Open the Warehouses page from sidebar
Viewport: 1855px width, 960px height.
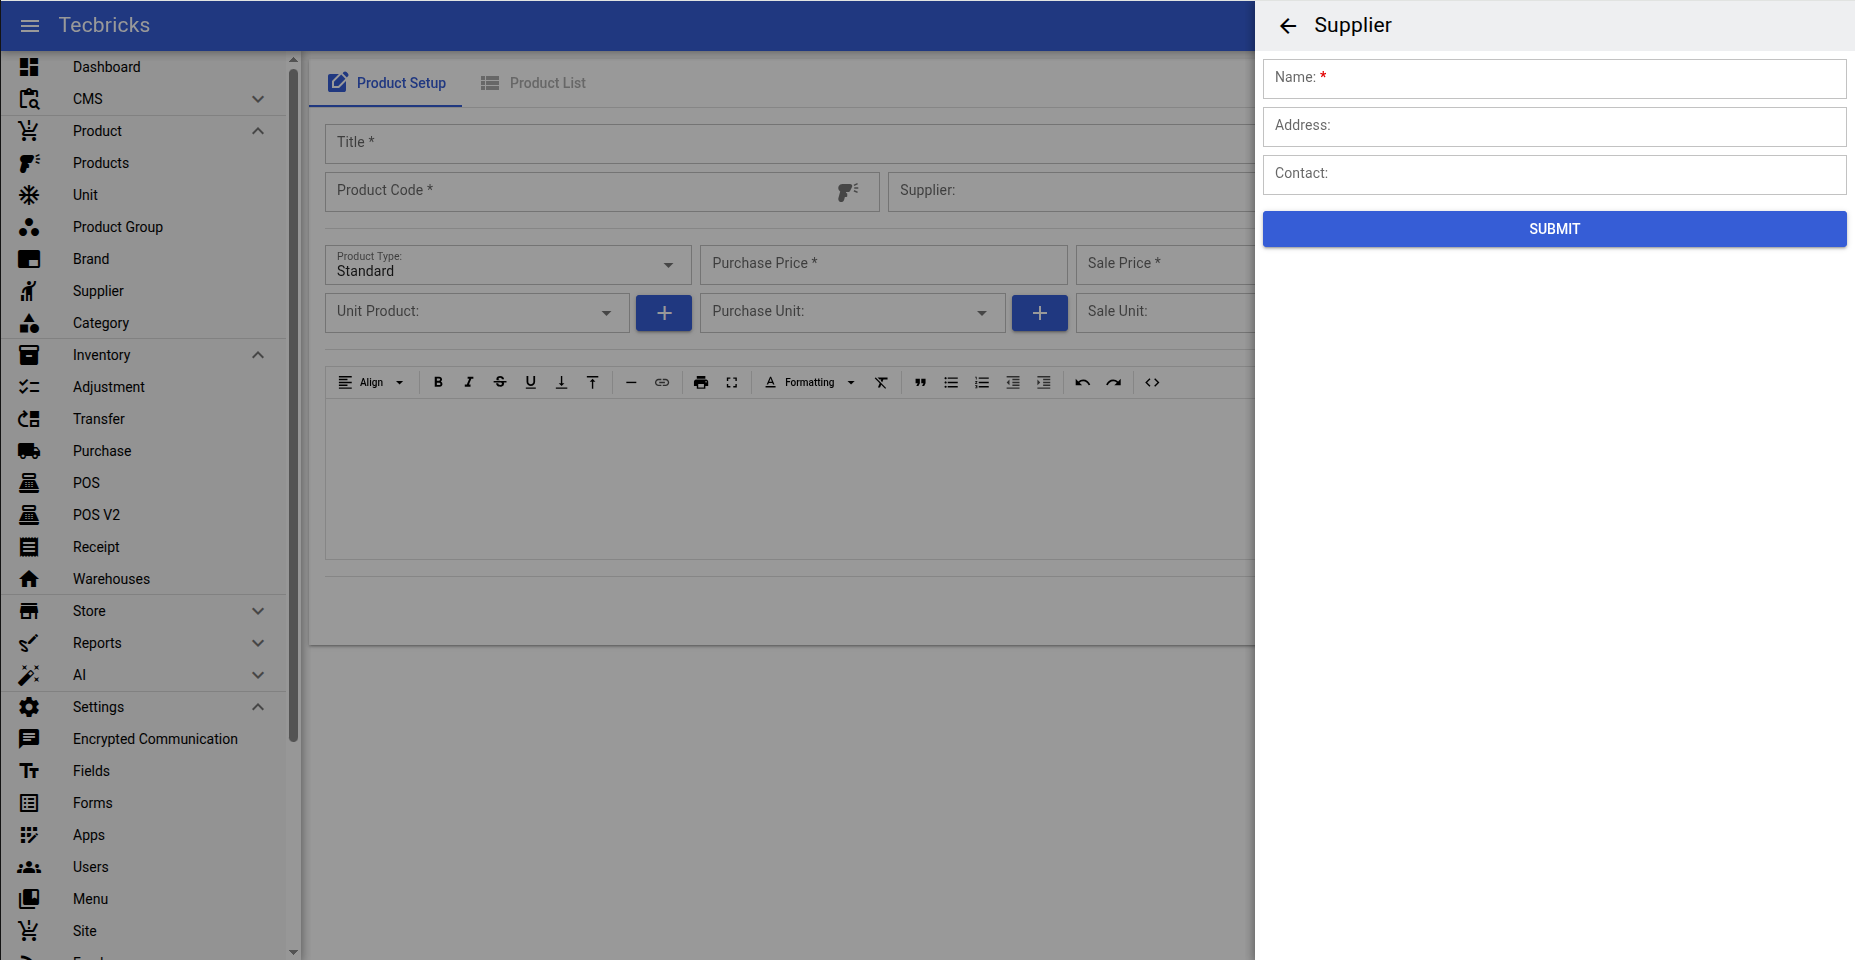click(x=143, y=579)
